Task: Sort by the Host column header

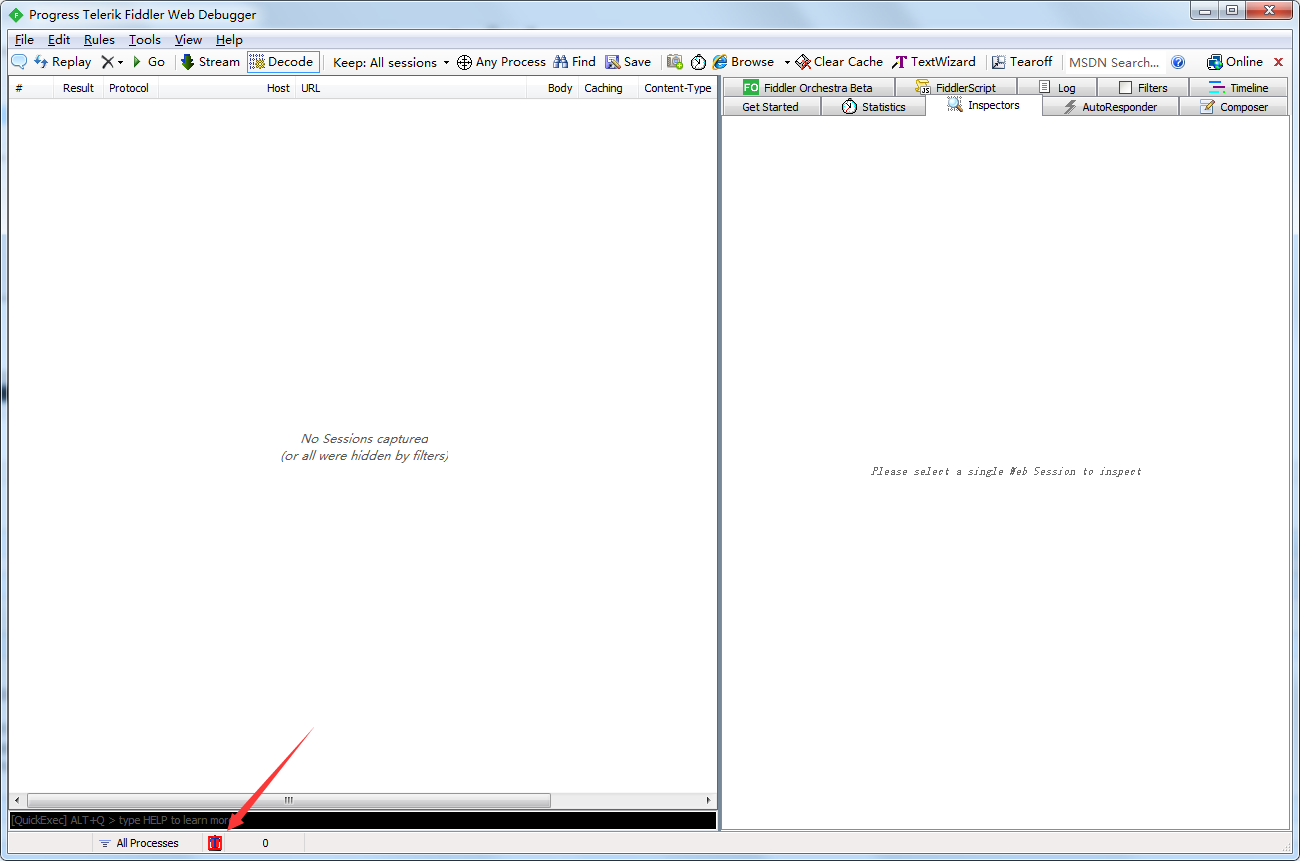Action: click(x=227, y=88)
